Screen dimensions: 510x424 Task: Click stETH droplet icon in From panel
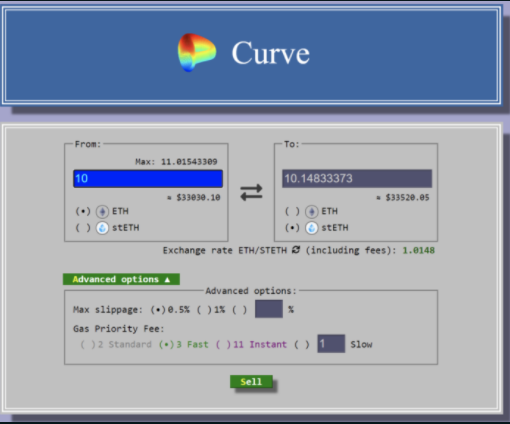click(102, 228)
